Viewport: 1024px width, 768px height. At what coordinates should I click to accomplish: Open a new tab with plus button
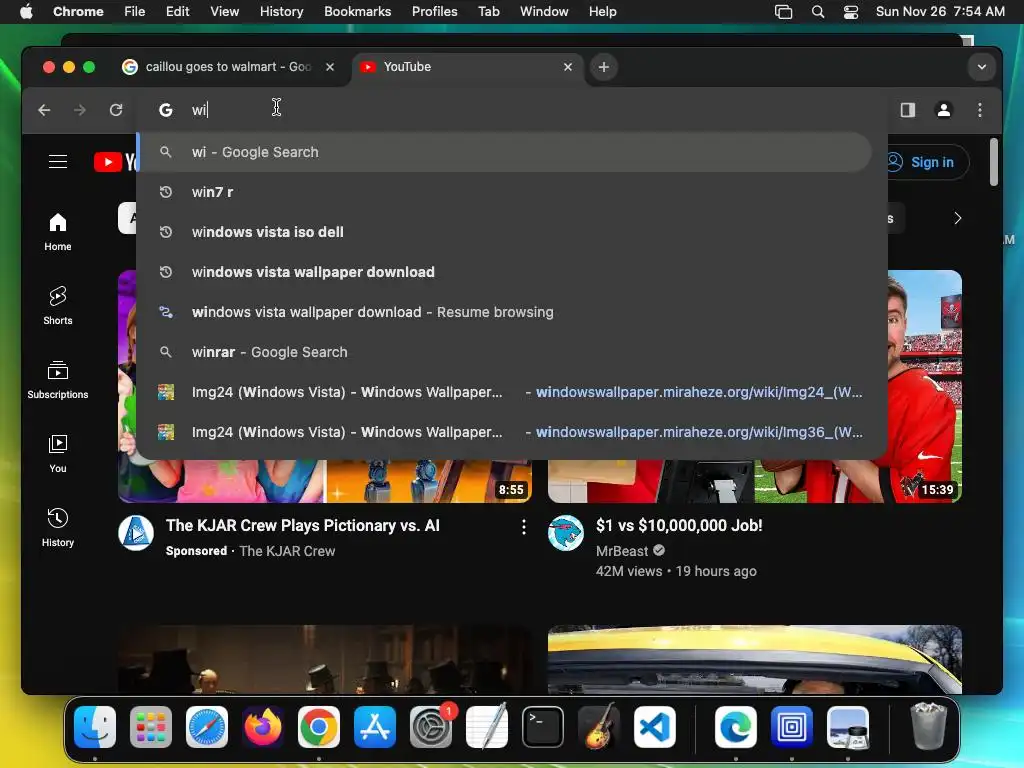(604, 67)
